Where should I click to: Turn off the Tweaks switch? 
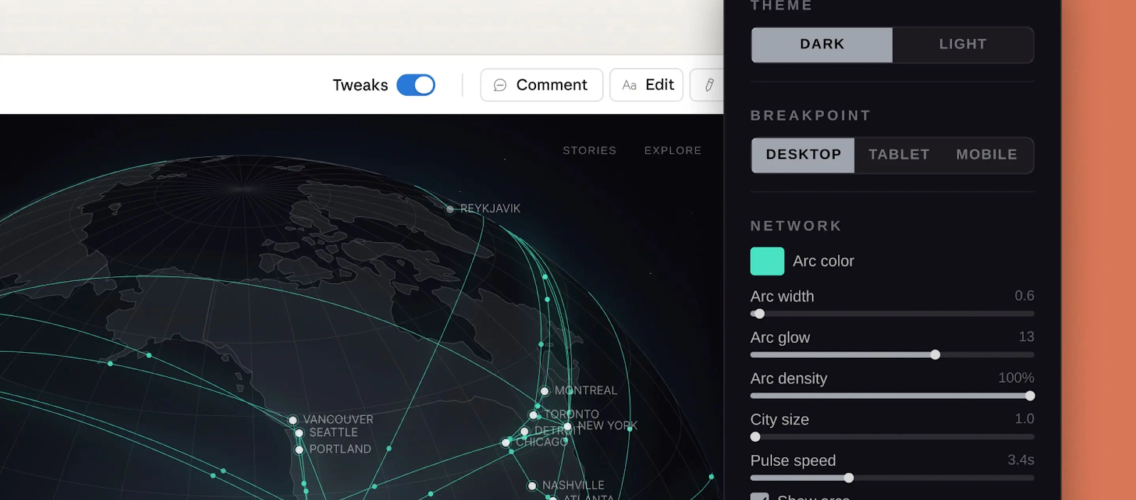(416, 85)
